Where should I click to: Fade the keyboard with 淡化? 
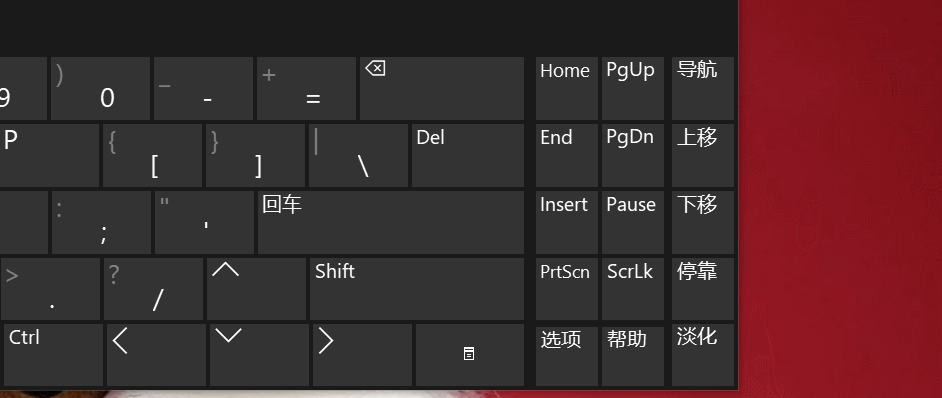[702, 355]
